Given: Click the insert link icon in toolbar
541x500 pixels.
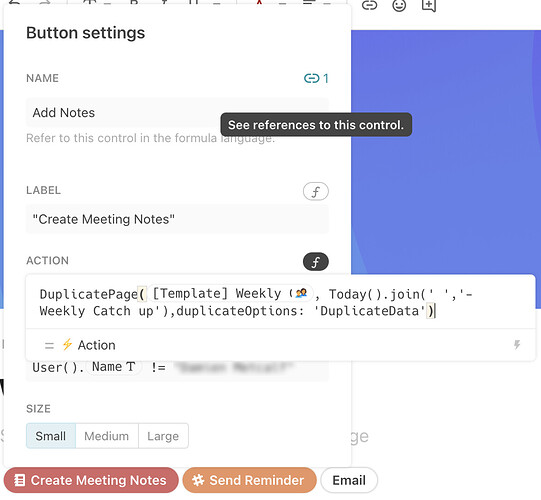Looking at the screenshot, I should (369, 5).
